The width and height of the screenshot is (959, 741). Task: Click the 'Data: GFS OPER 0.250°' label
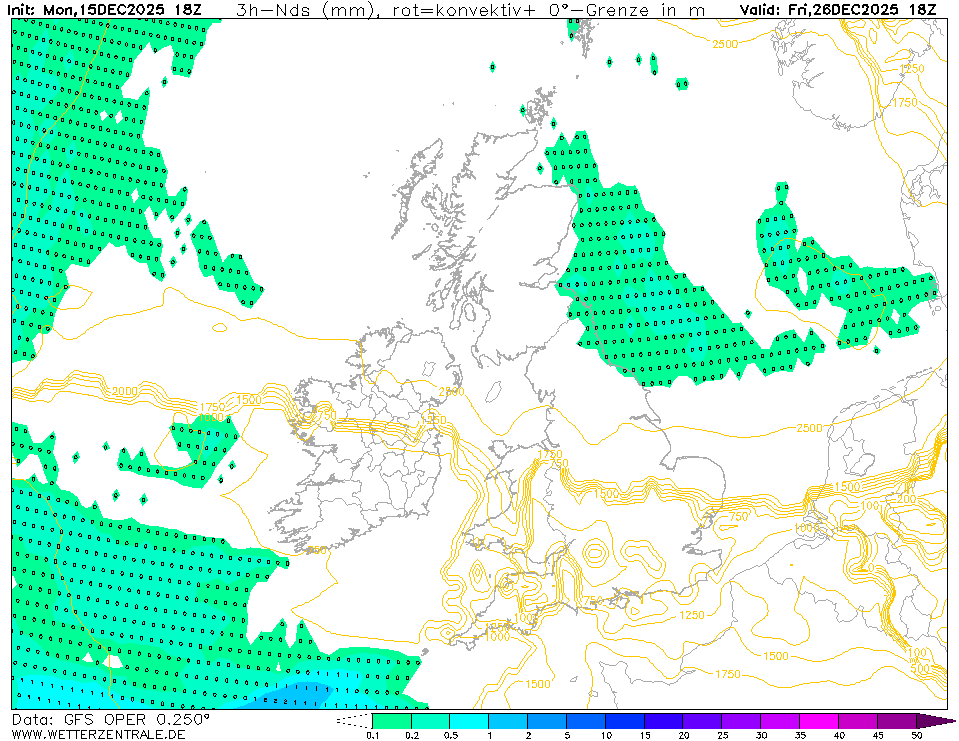[x=111, y=719]
